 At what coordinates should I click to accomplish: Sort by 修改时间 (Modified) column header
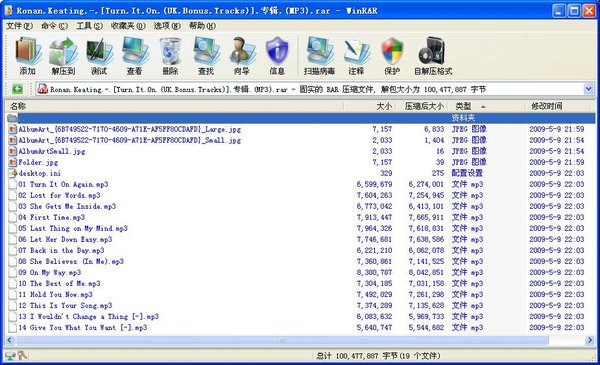point(557,106)
